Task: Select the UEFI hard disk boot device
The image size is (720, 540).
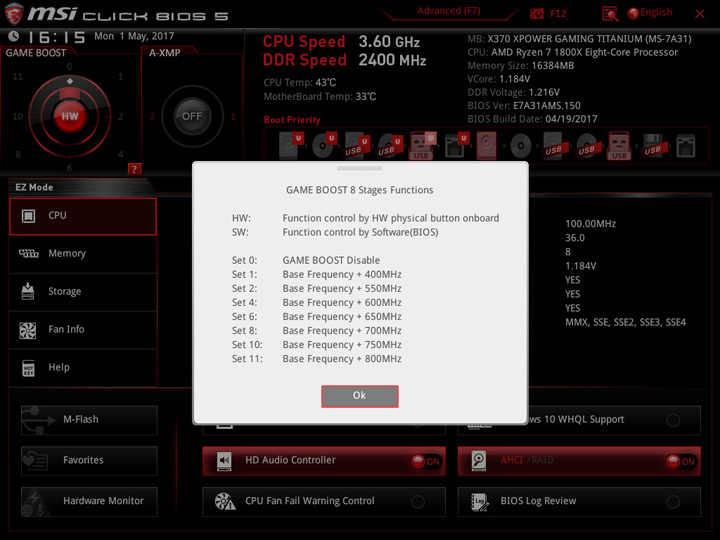Action: 291,145
